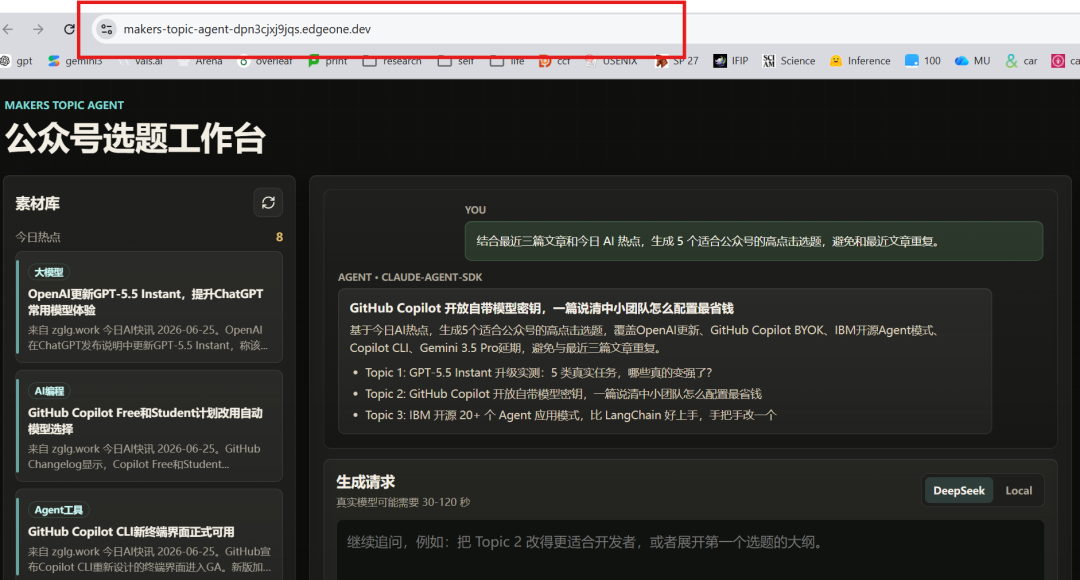Open GitHub Copilot Free和Student hotspot card
Image resolution: width=1080 pixels, height=580 pixels.
tap(149, 426)
